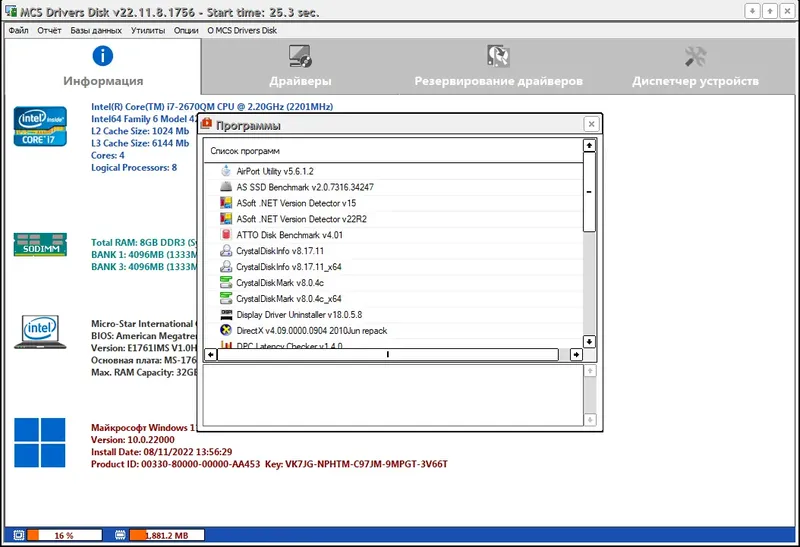Click the RAM usage icon in status bar

120,535
